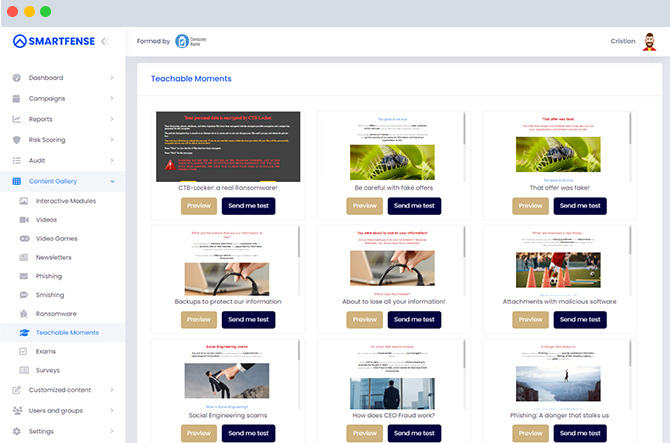The height and width of the screenshot is (443, 670).
Task: Click the Users and groups icon
Action: [18, 411]
